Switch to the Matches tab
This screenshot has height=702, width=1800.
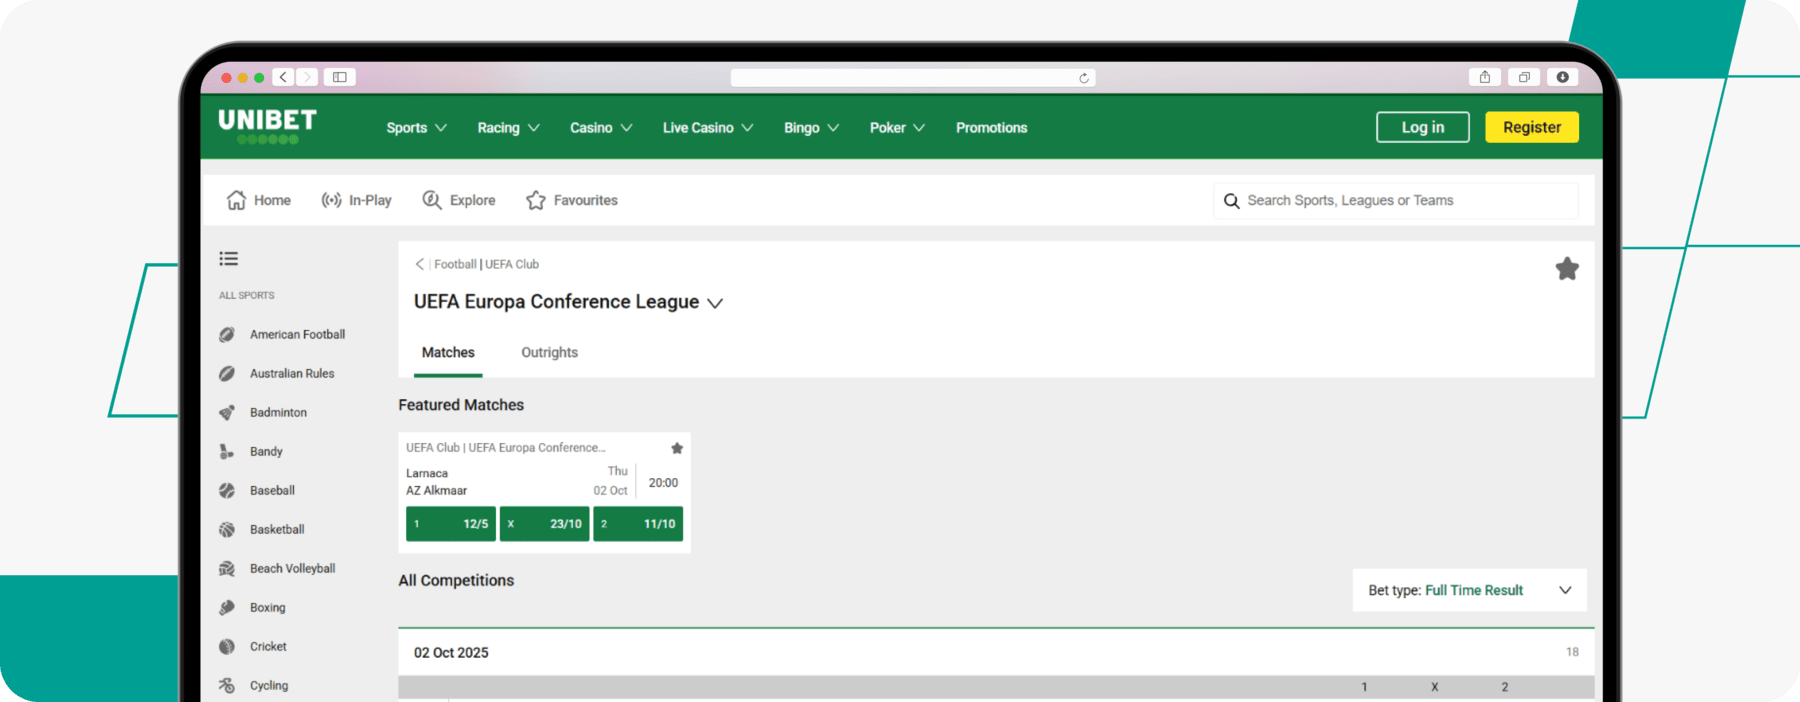pos(448,353)
